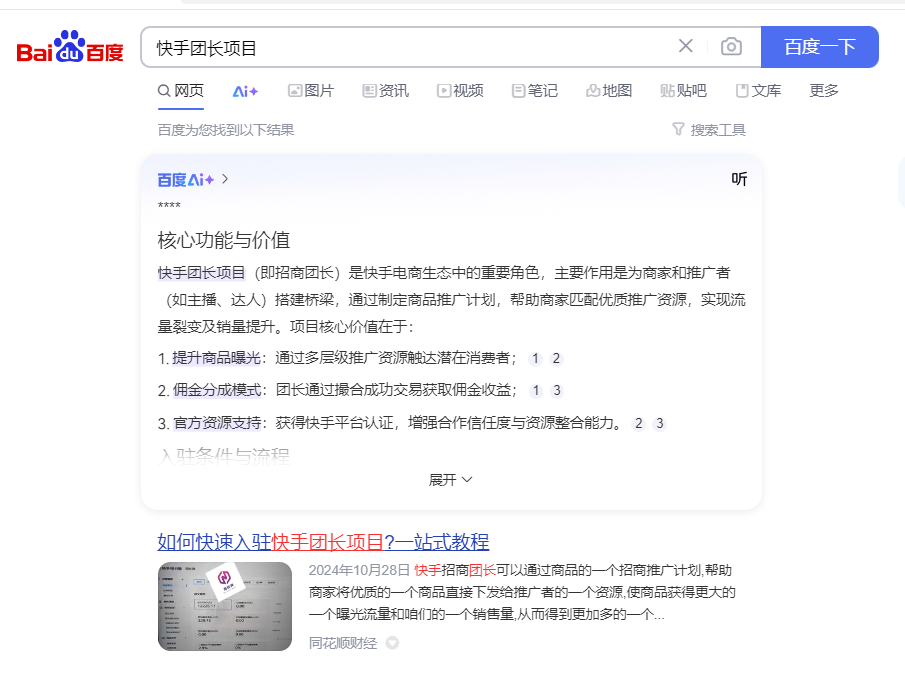Screen dimensions: 905x675
Task: Click citation 3 after 官方资源支持 line
Action: [x=660, y=424]
